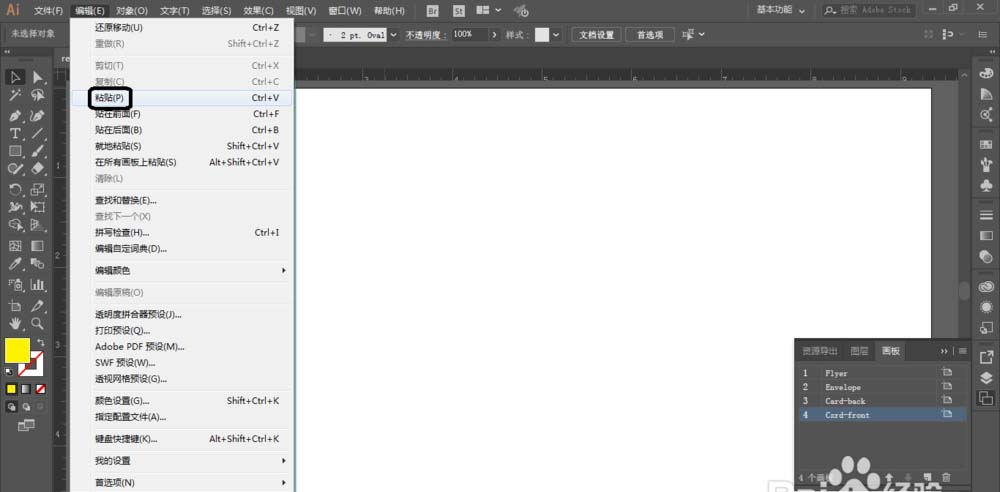Pick the Zoom magnifier tool

point(38,323)
